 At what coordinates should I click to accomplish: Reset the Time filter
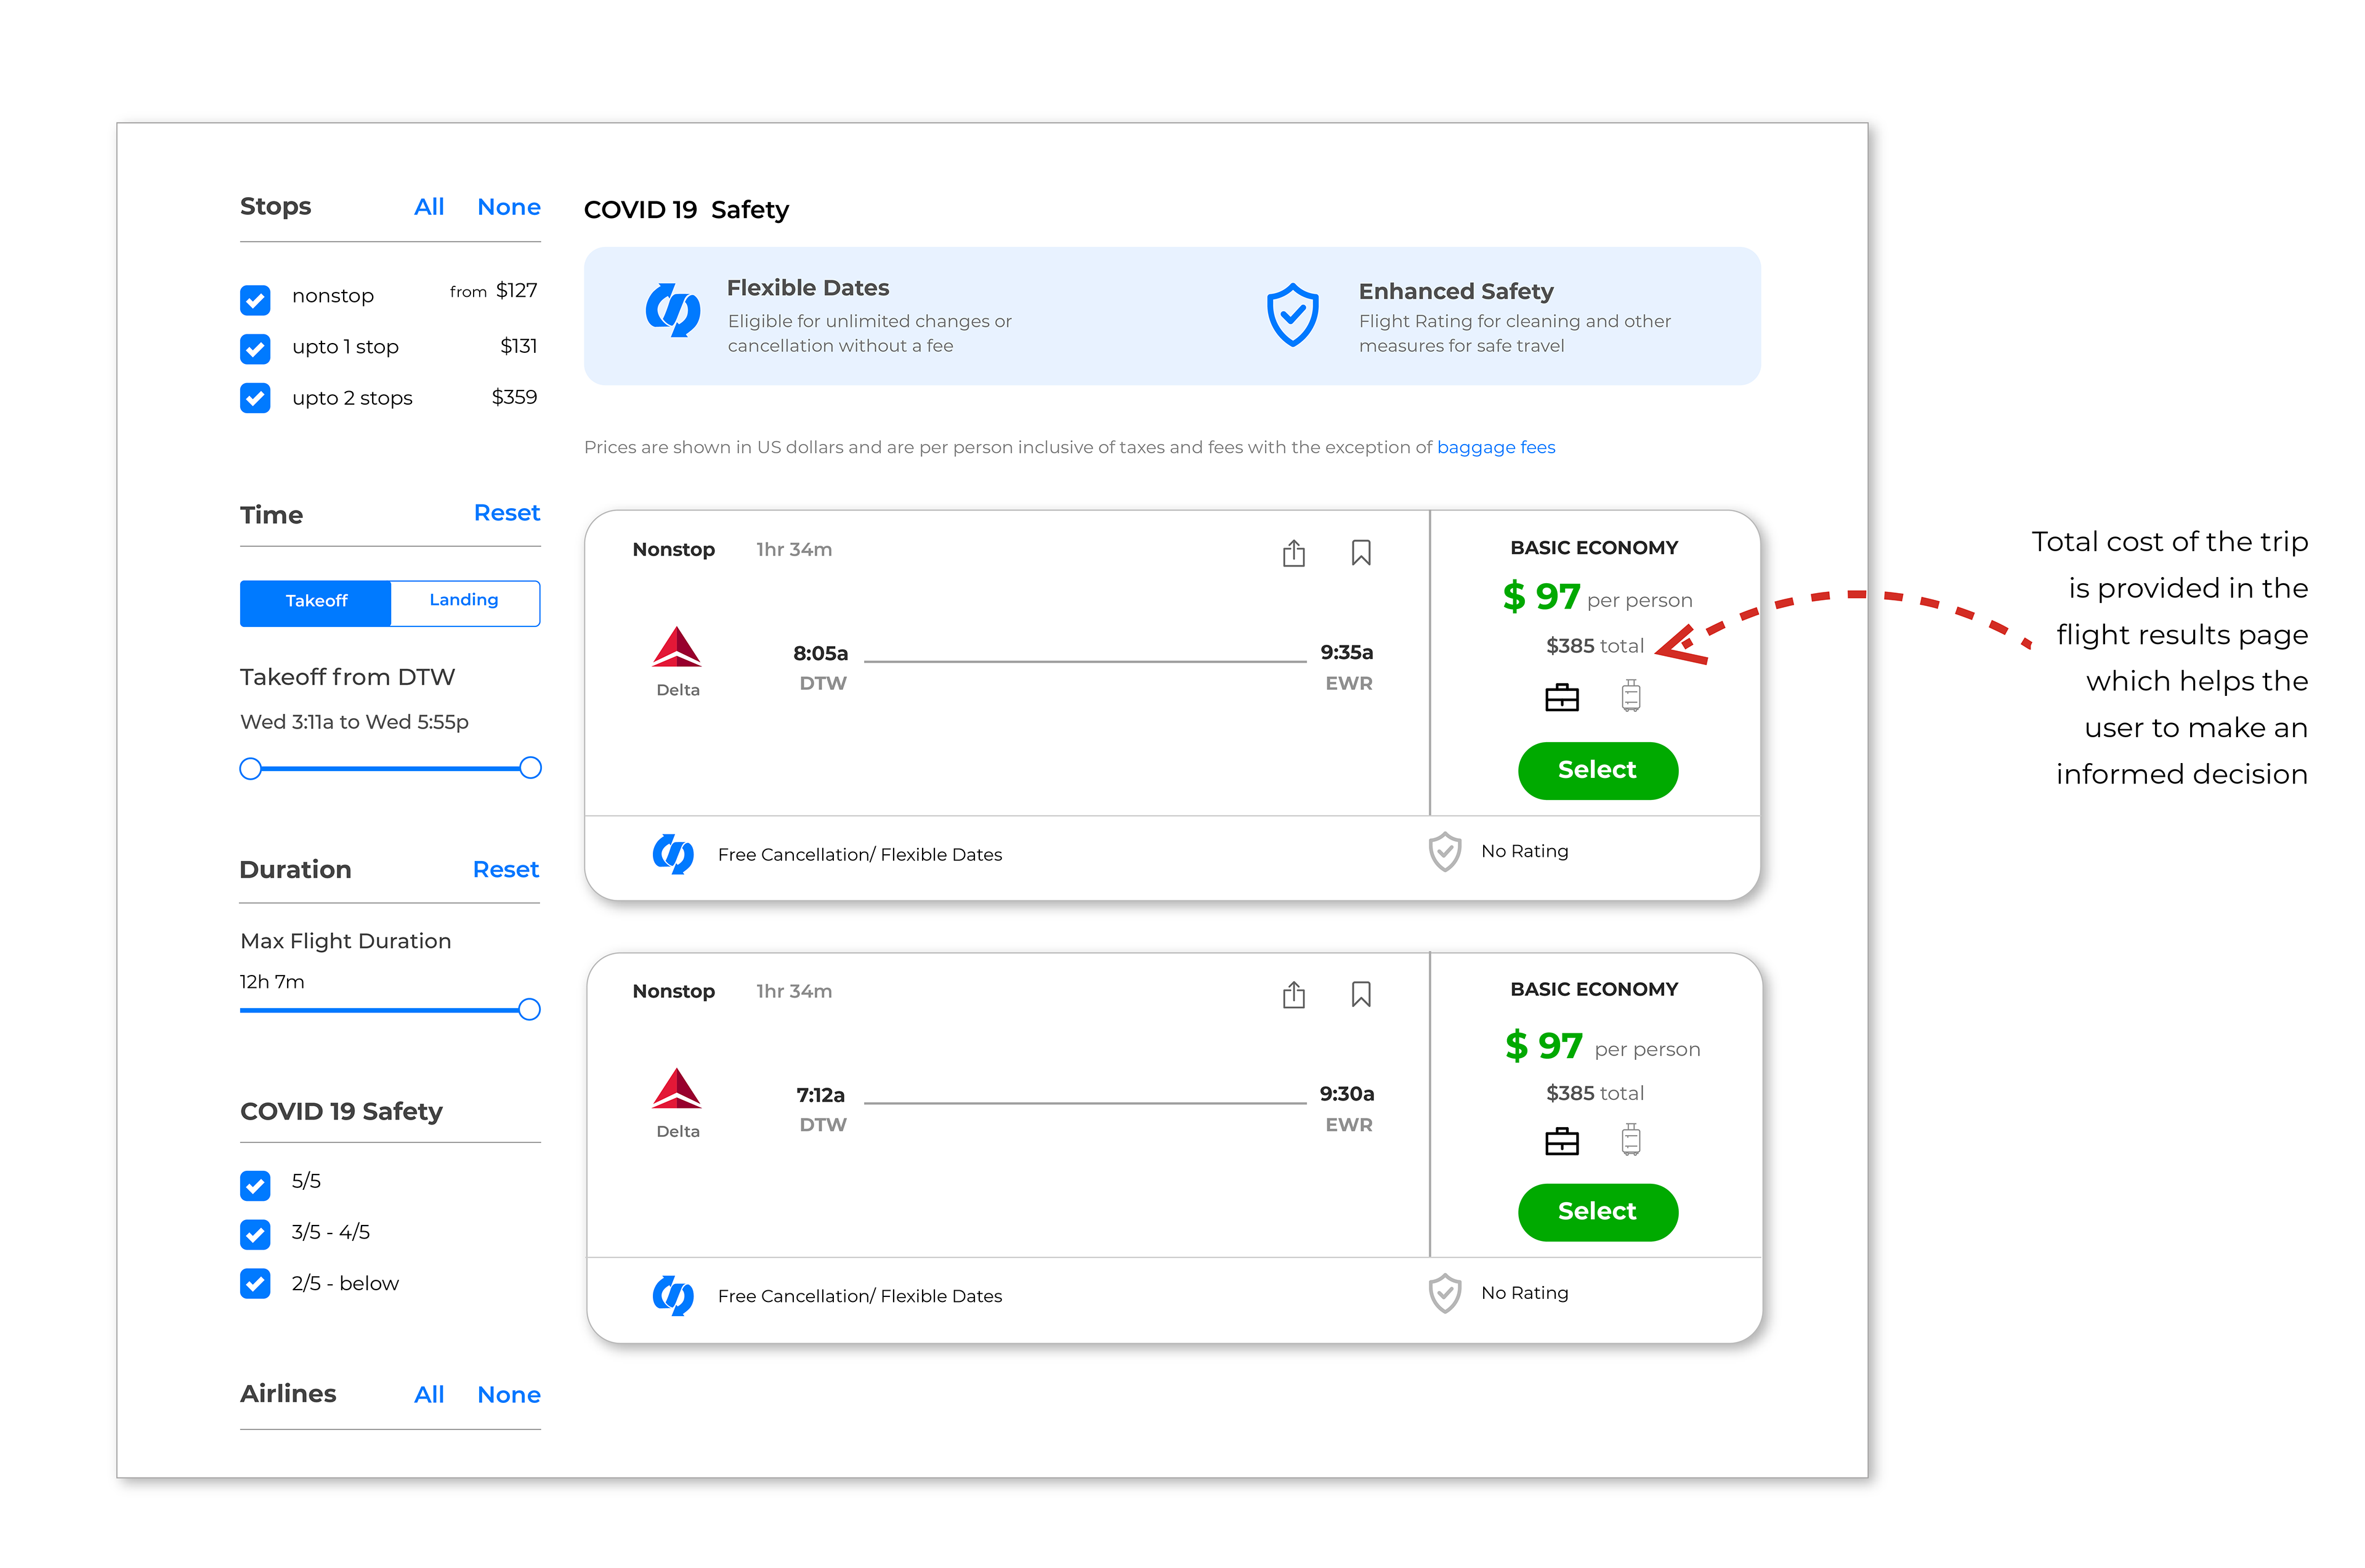[506, 513]
